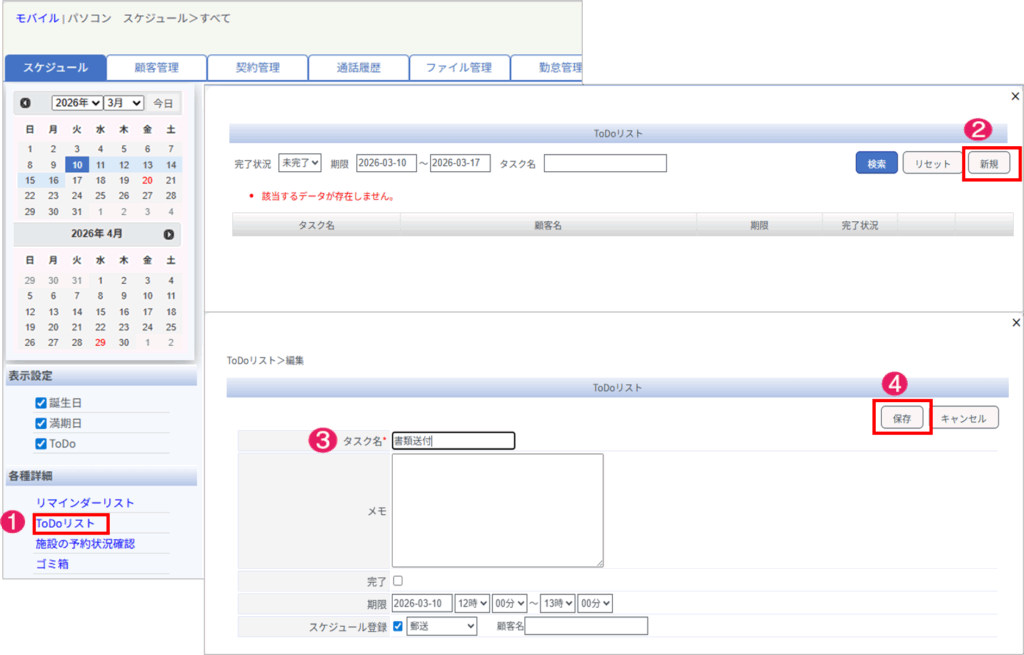Click the 検索 button
Screen dimensions: 1024x655
click(x=876, y=164)
